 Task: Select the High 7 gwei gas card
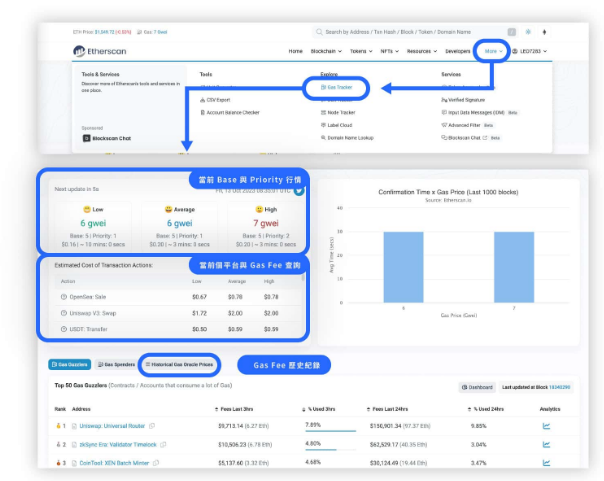coord(266,226)
